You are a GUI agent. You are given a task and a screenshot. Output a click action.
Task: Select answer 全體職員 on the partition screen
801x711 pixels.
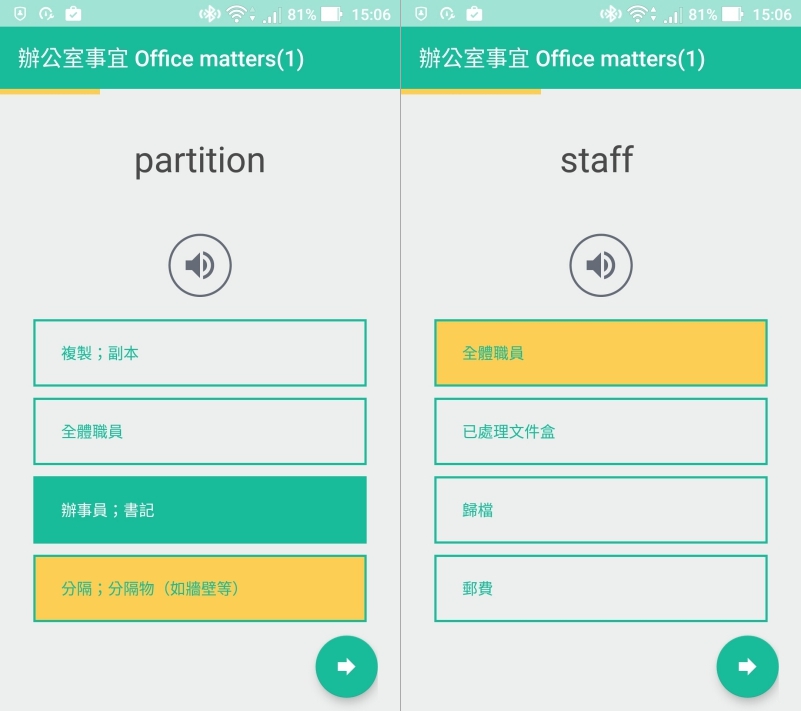coord(200,432)
